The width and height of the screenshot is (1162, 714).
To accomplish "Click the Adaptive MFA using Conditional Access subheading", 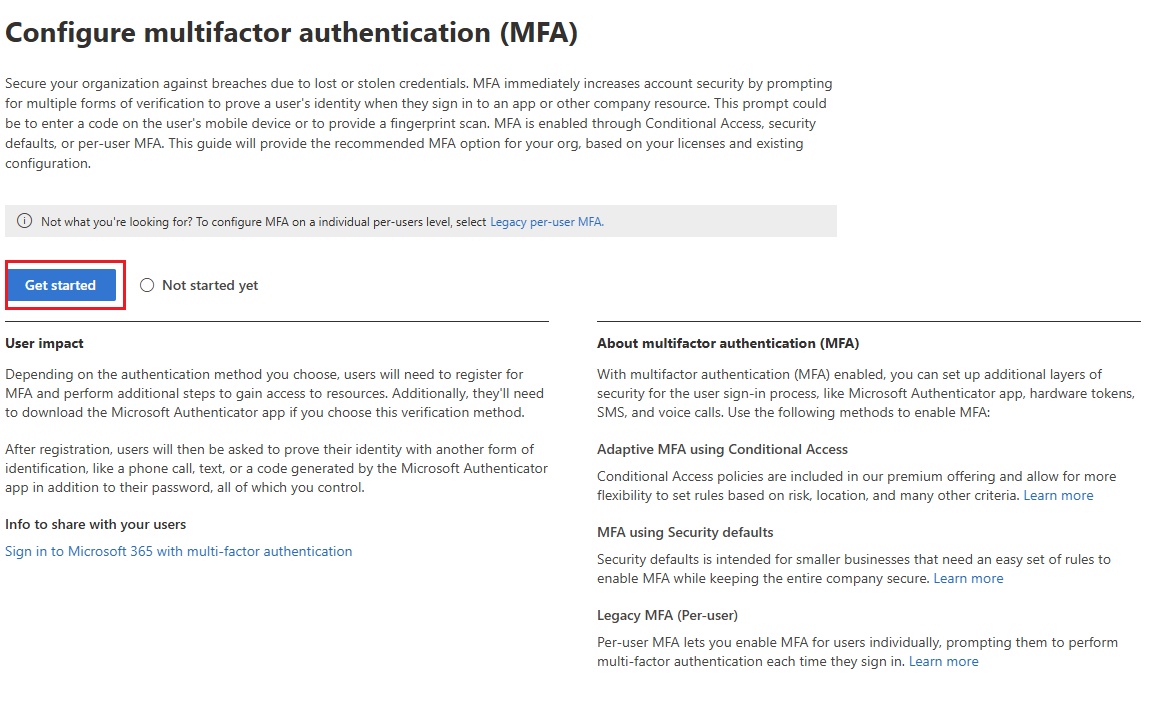I will (722, 450).
